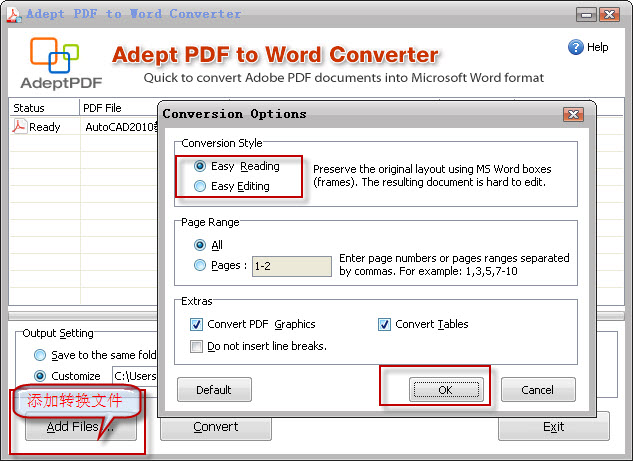Click the PDF icon beside Ready status
Viewport: 633px width, 461px height.
[x=19, y=126]
